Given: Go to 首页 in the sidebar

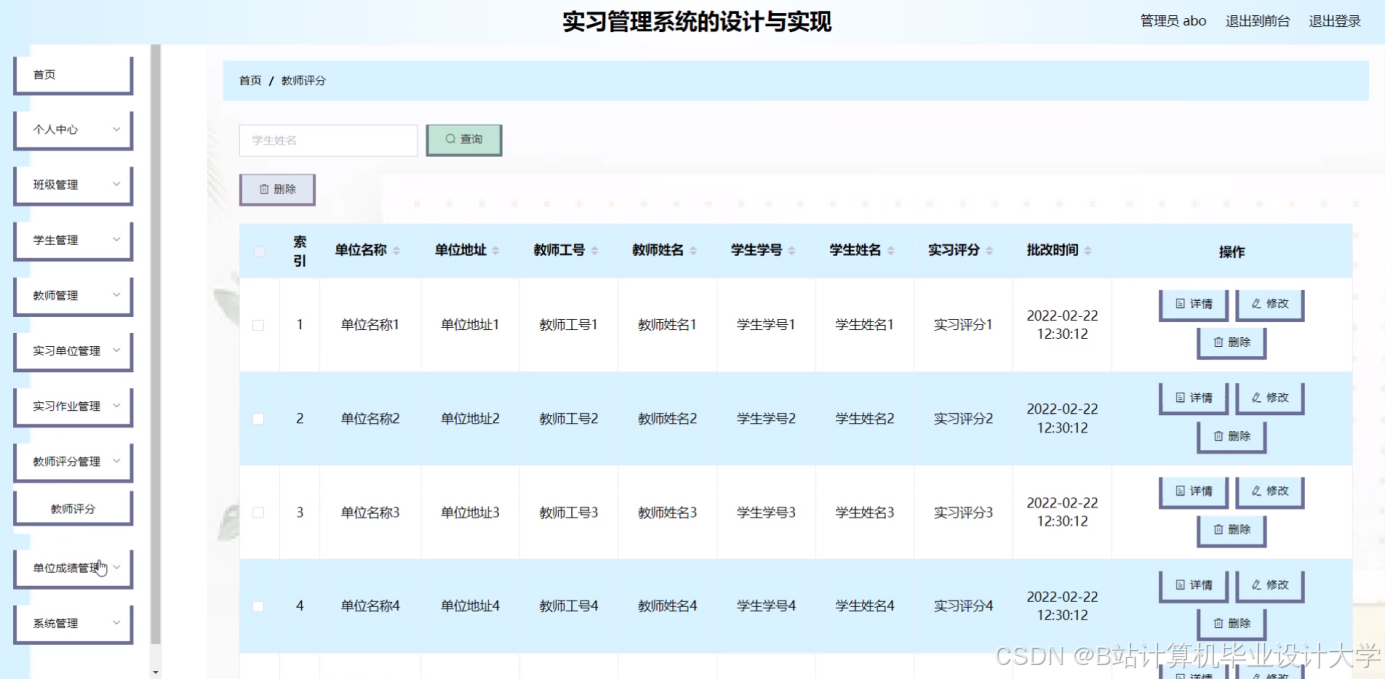Looking at the screenshot, I should pyautogui.click(x=73, y=75).
